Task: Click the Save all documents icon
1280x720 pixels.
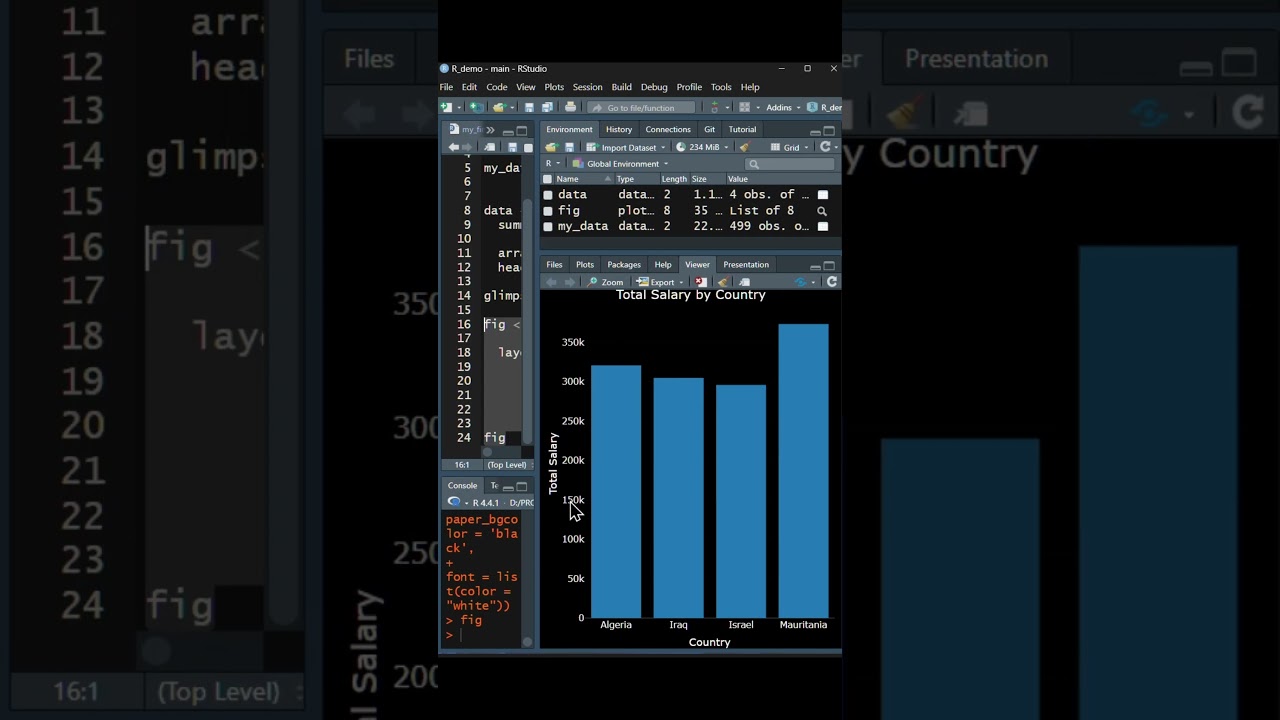Action: pyautogui.click(x=547, y=107)
